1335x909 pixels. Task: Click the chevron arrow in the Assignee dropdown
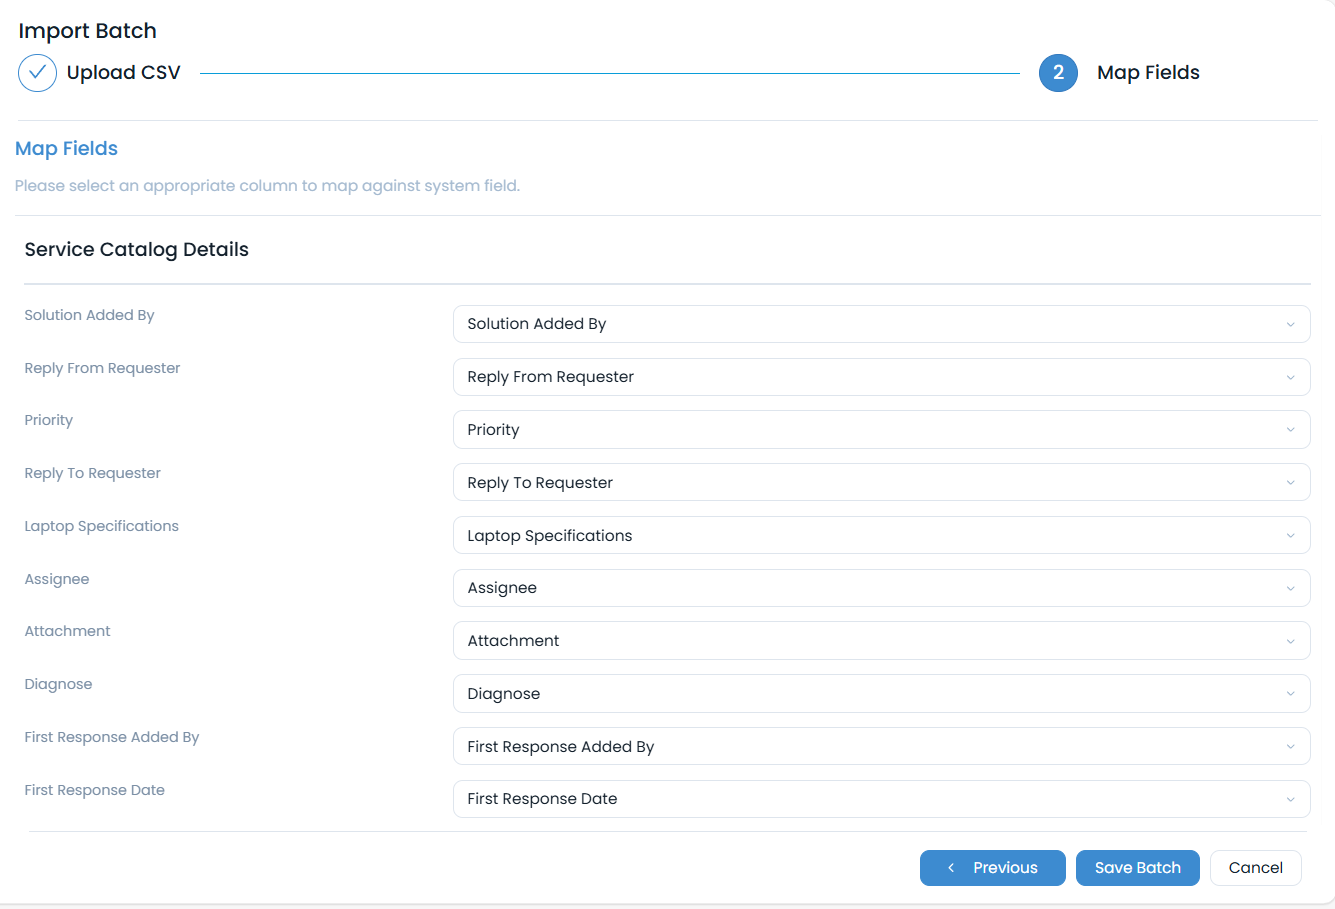pyautogui.click(x=1290, y=589)
